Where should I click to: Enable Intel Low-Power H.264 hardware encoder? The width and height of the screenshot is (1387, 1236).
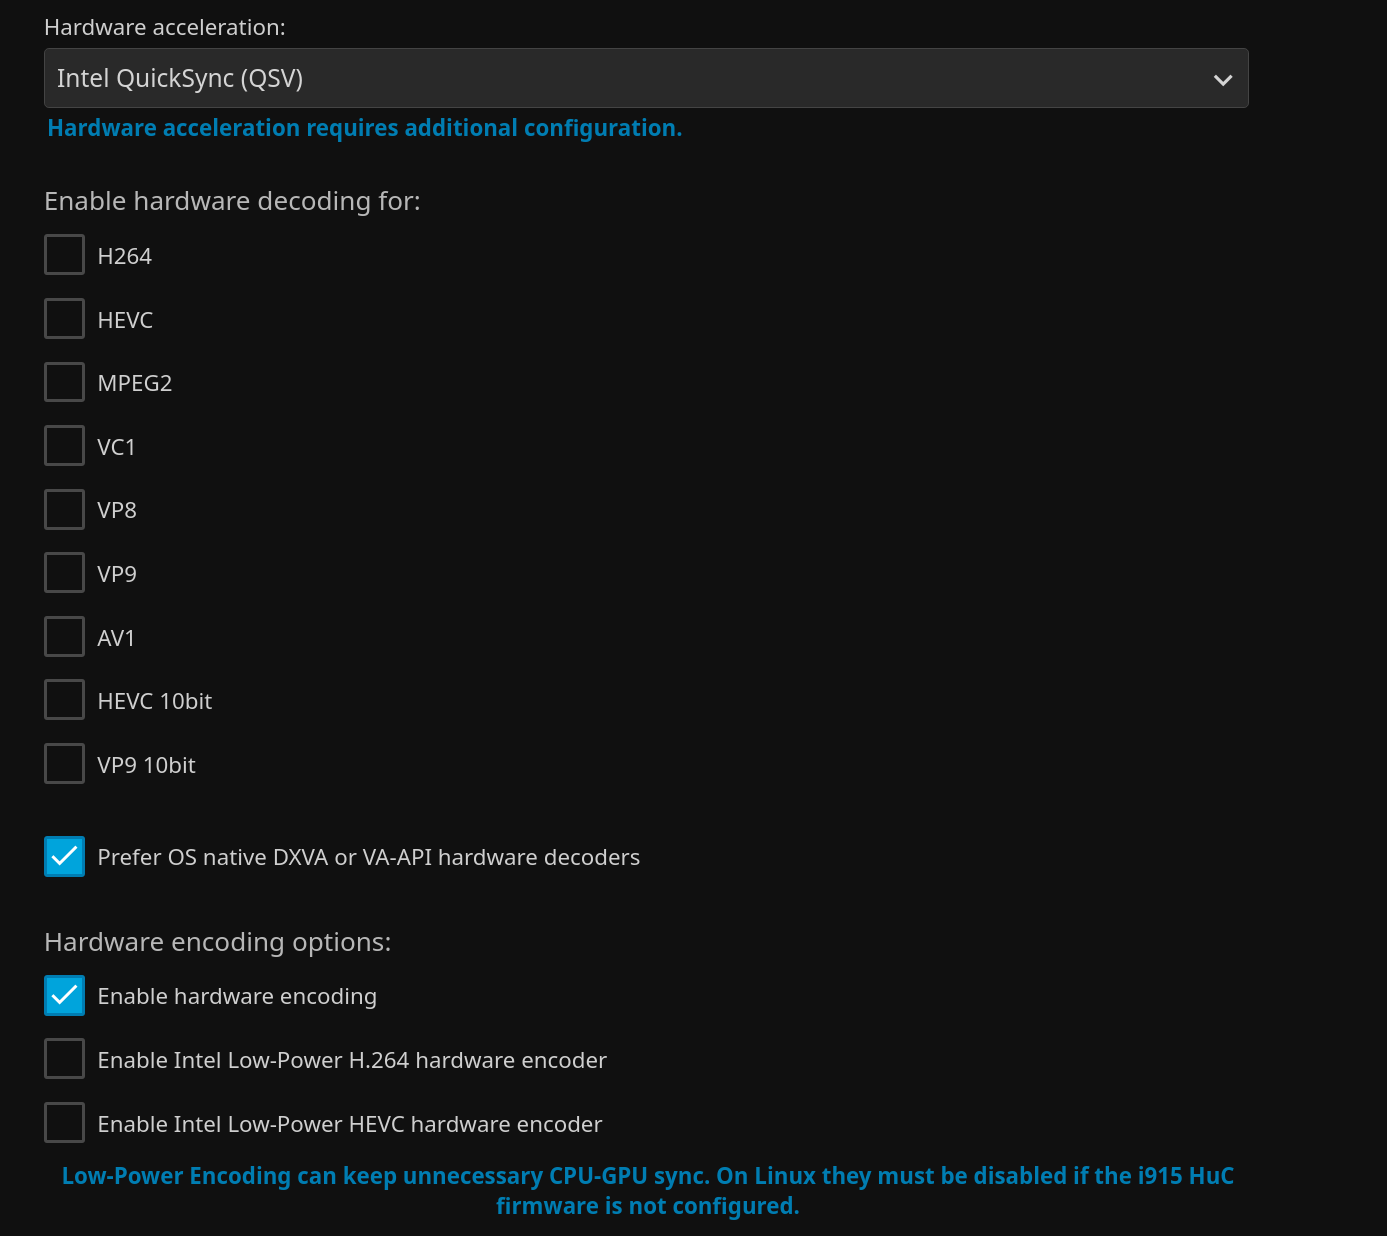click(x=64, y=1058)
